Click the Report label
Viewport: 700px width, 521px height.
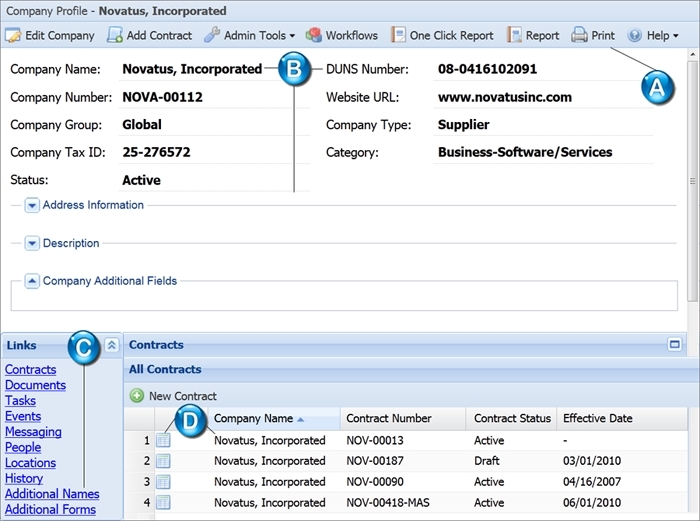pos(542,35)
